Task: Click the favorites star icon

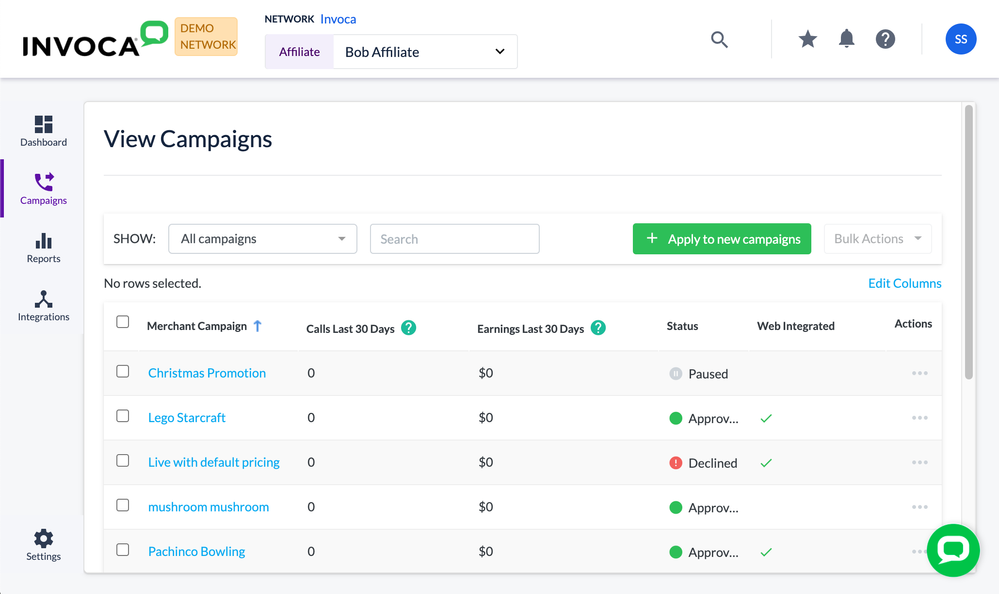Action: point(808,39)
